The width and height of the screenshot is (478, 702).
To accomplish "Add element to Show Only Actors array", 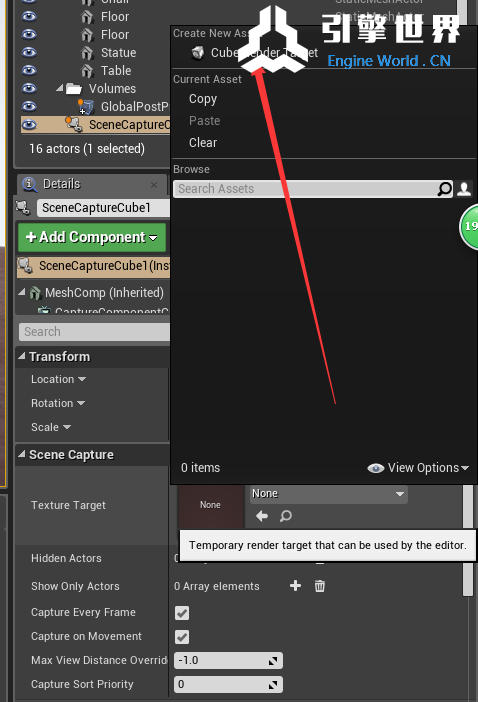I will click(295, 586).
